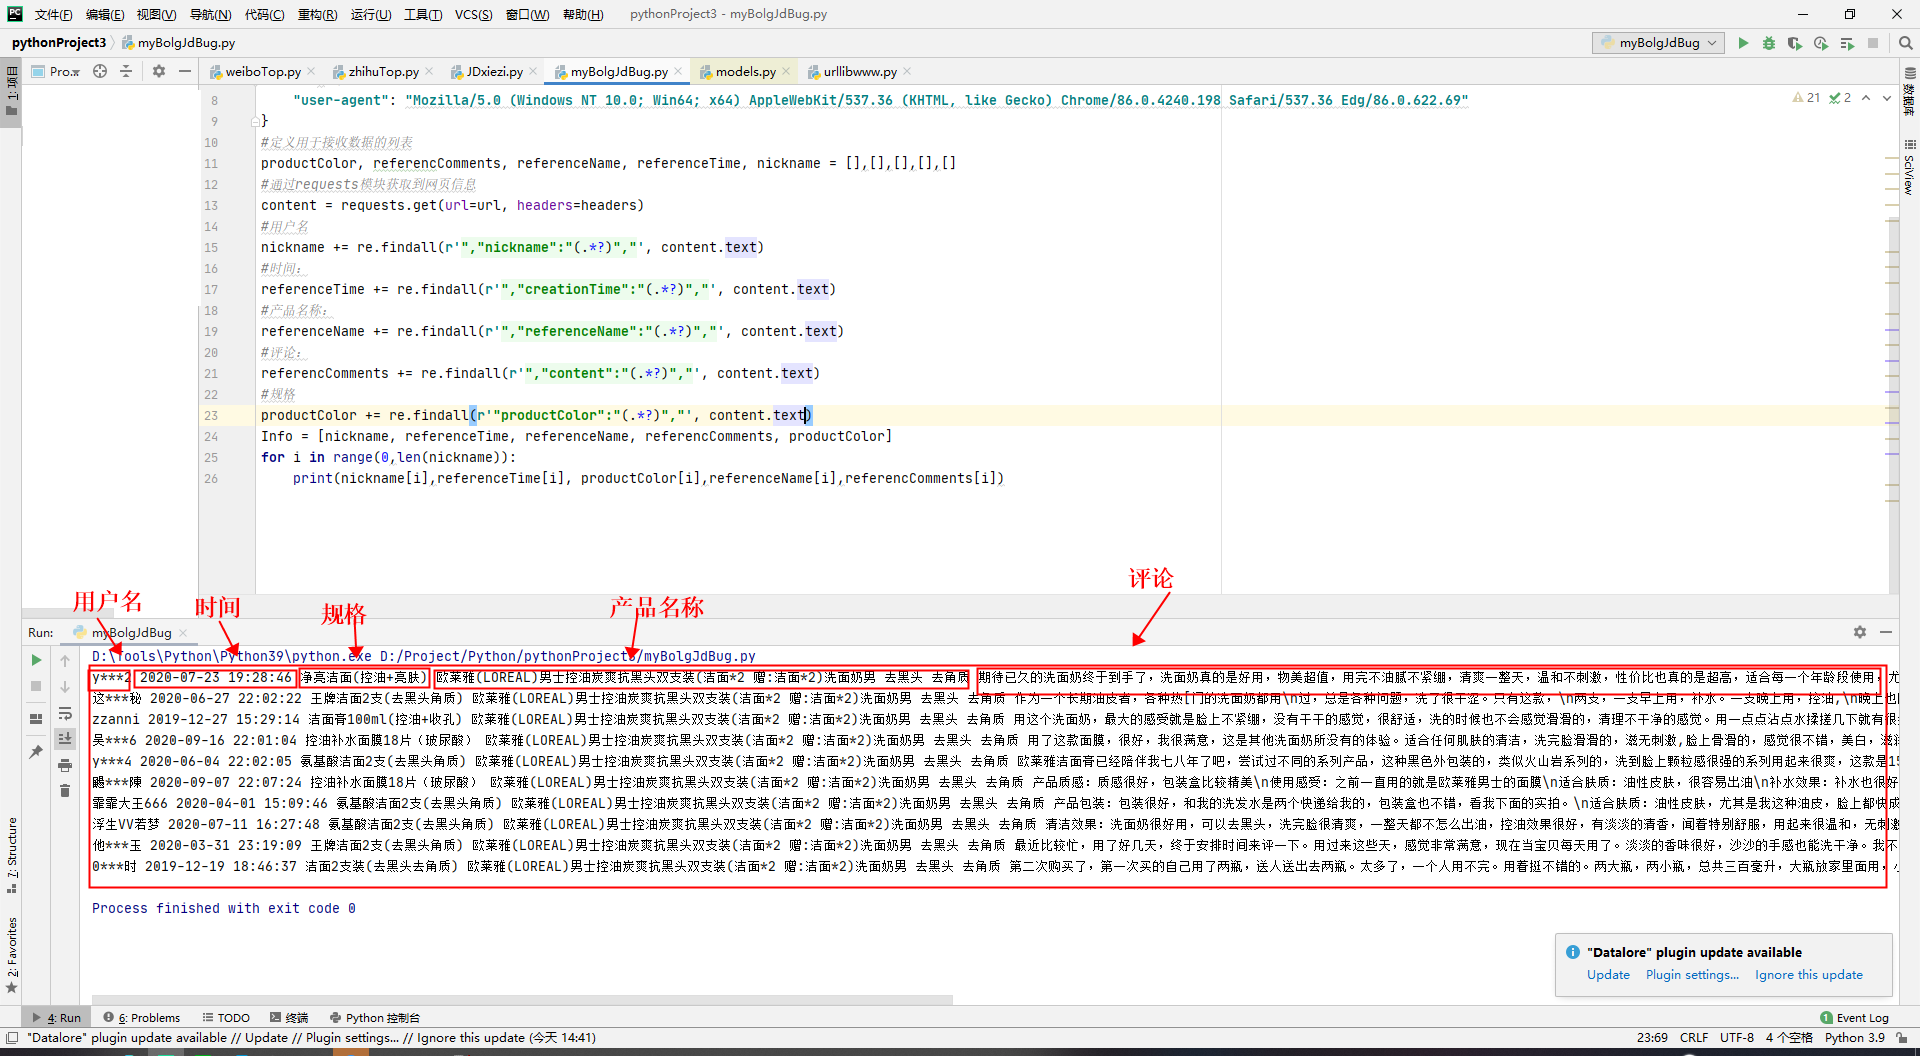Click pythonProject3 breadcrumb
Image resolution: width=1920 pixels, height=1056 pixels.
[x=59, y=43]
